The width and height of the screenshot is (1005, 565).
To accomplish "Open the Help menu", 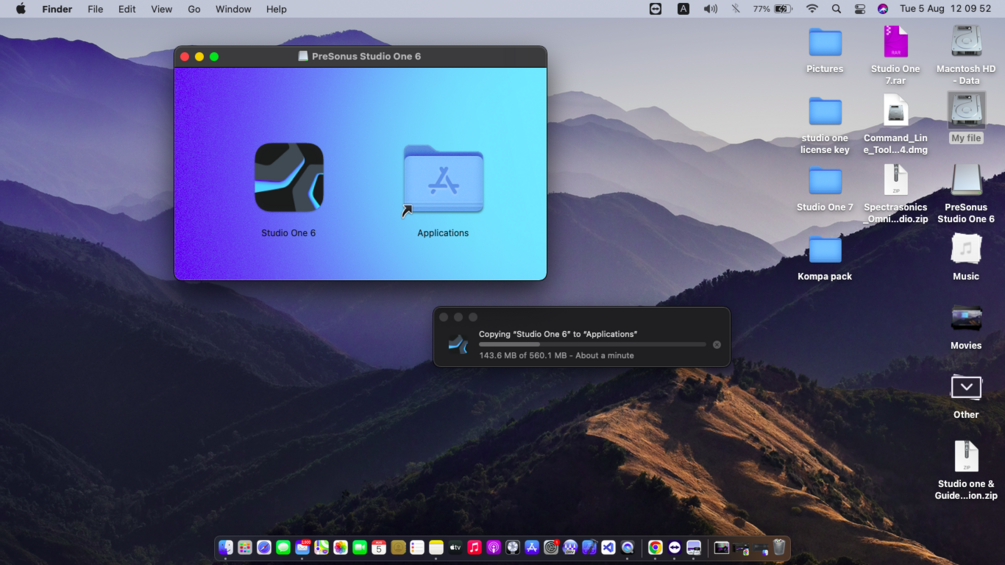I will pos(276,9).
